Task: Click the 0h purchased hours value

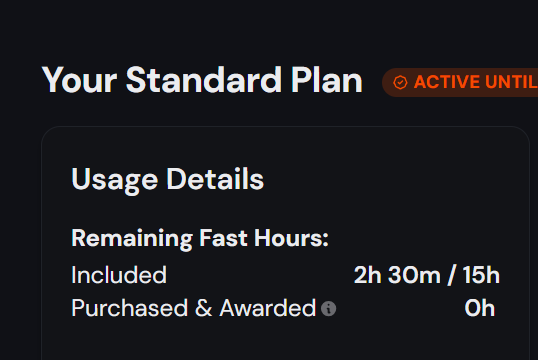Action: click(480, 308)
